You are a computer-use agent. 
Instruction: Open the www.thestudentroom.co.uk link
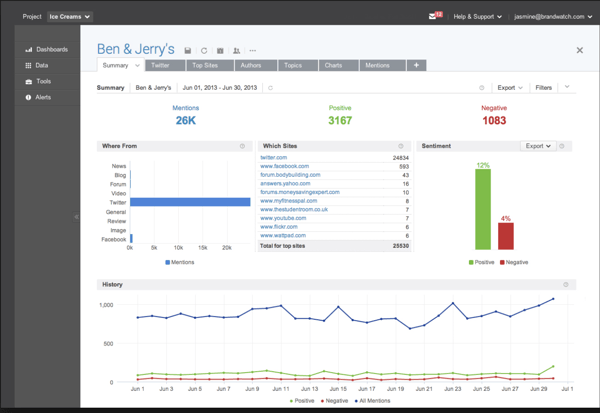(x=294, y=209)
